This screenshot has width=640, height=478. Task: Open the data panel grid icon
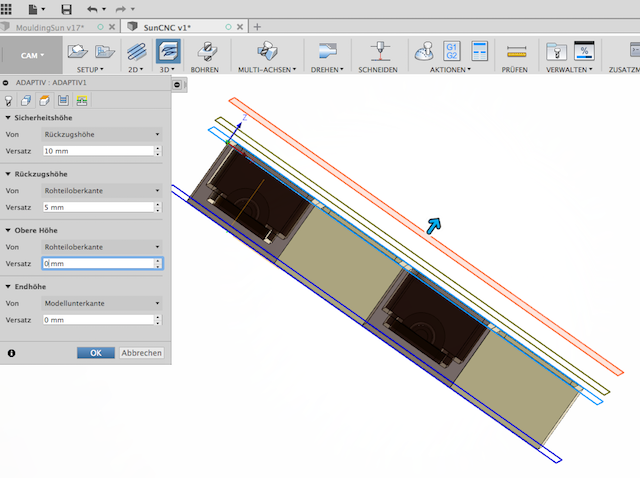tap(6, 9)
